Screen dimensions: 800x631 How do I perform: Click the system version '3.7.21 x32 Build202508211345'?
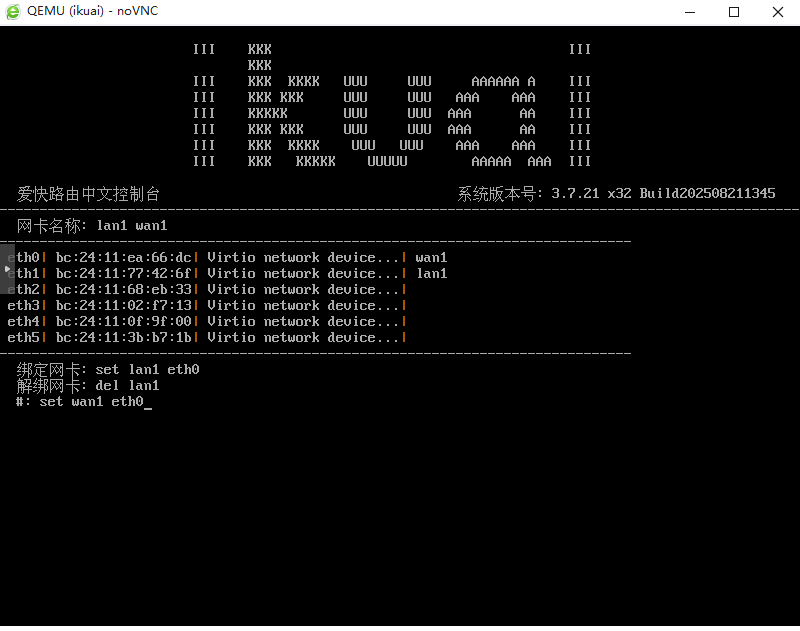[x=663, y=193]
